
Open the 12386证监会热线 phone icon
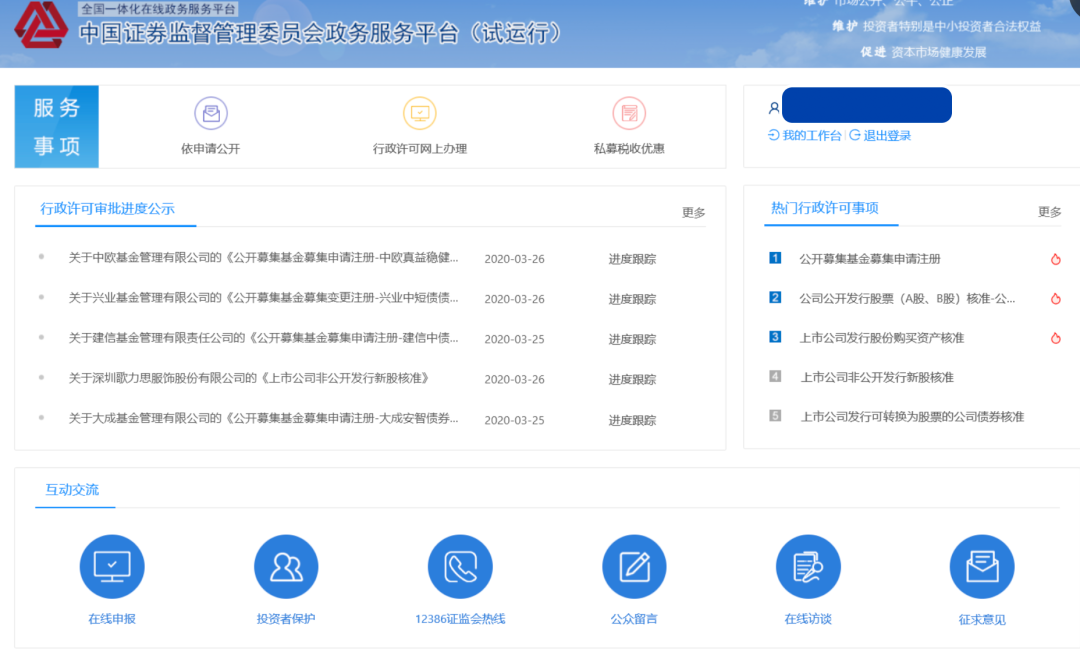pyautogui.click(x=460, y=567)
